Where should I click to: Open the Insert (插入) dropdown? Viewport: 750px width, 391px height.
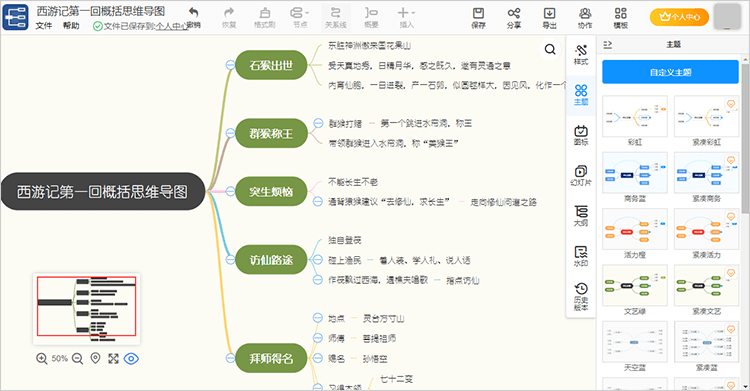(x=407, y=17)
